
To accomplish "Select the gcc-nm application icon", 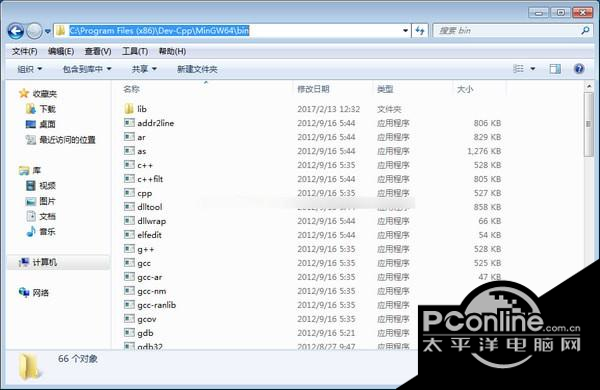I will coord(129,291).
